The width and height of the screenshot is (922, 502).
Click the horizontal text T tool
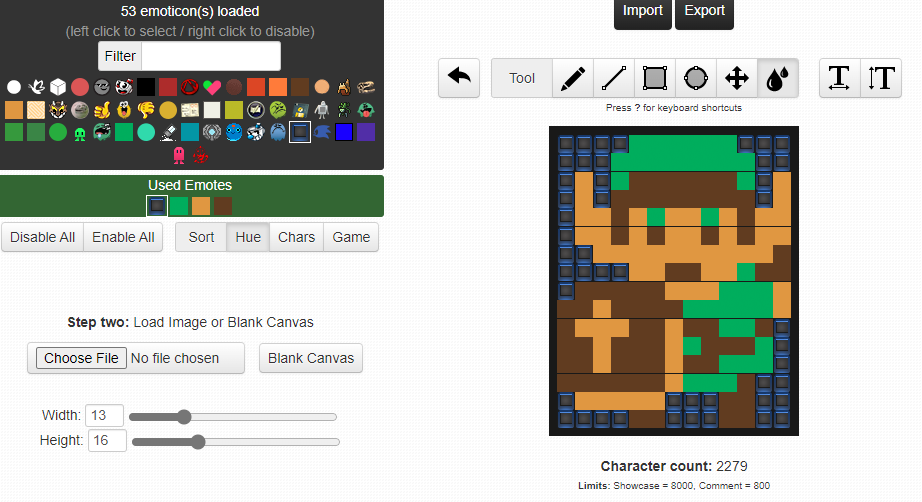(x=839, y=78)
